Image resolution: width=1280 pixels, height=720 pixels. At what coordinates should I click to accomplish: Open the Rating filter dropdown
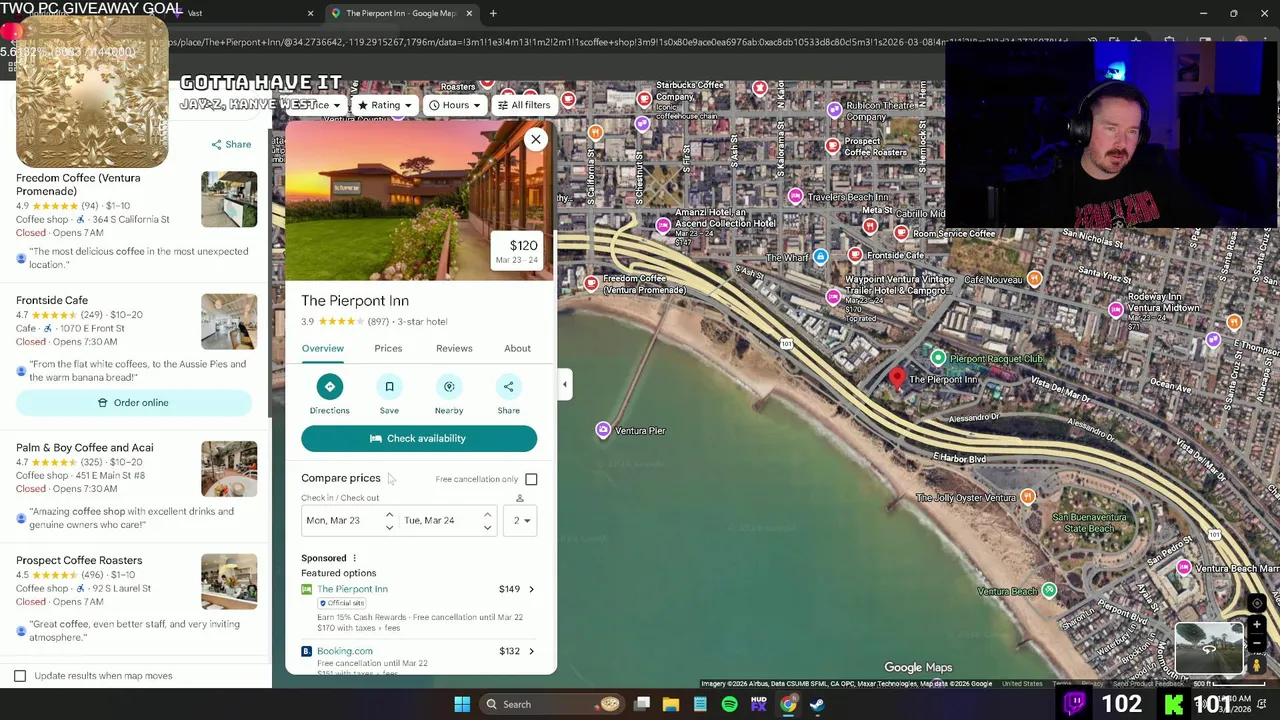tap(385, 105)
